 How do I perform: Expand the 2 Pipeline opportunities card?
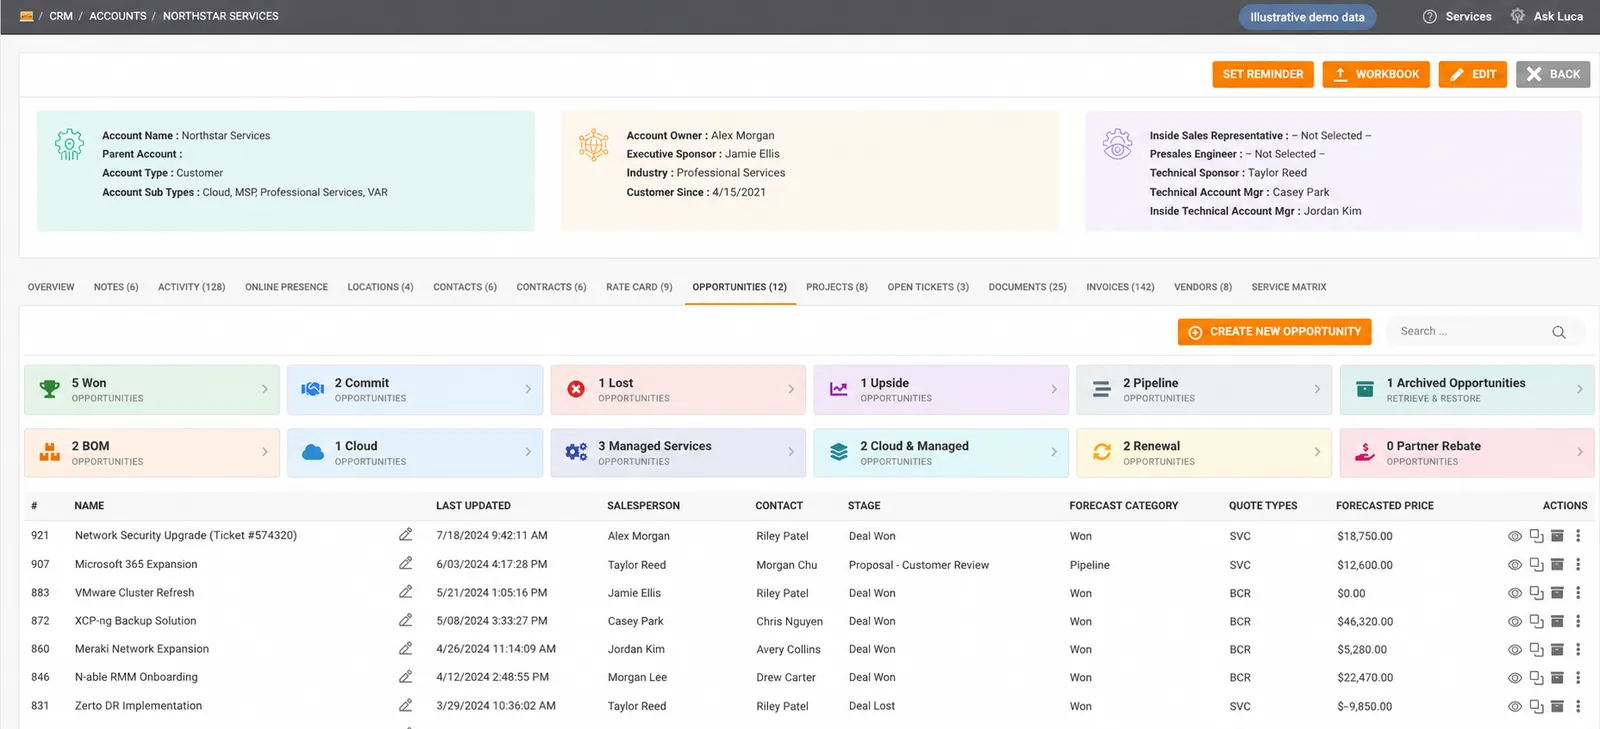click(x=1204, y=390)
